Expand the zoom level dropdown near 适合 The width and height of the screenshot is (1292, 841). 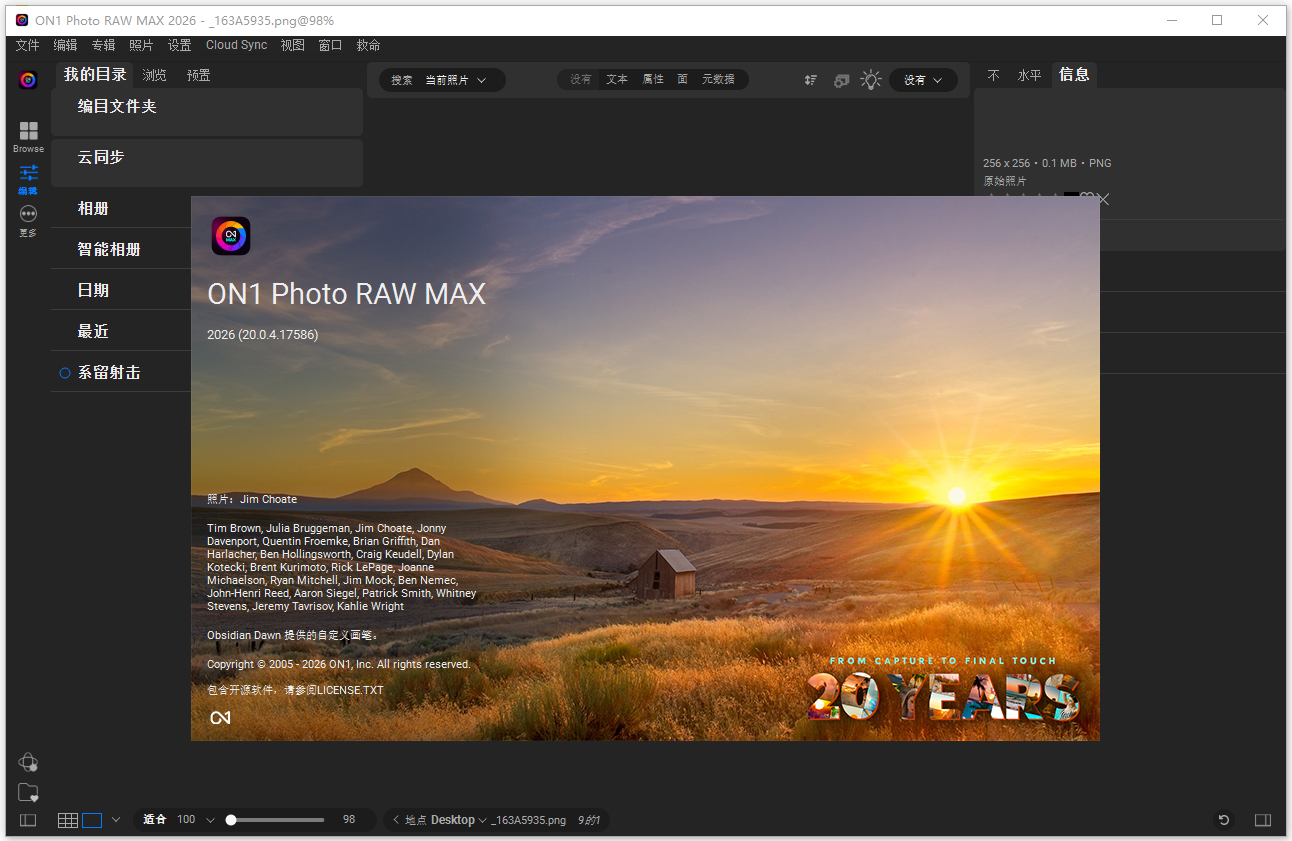210,820
